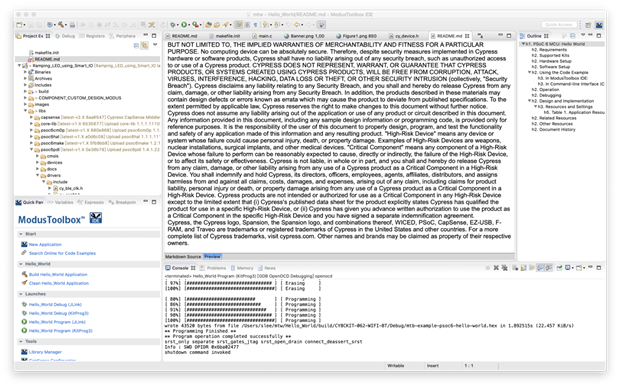Screen dimensions: 619x387
Task: Switch to the Markdown Source tab
Action: [183, 257]
